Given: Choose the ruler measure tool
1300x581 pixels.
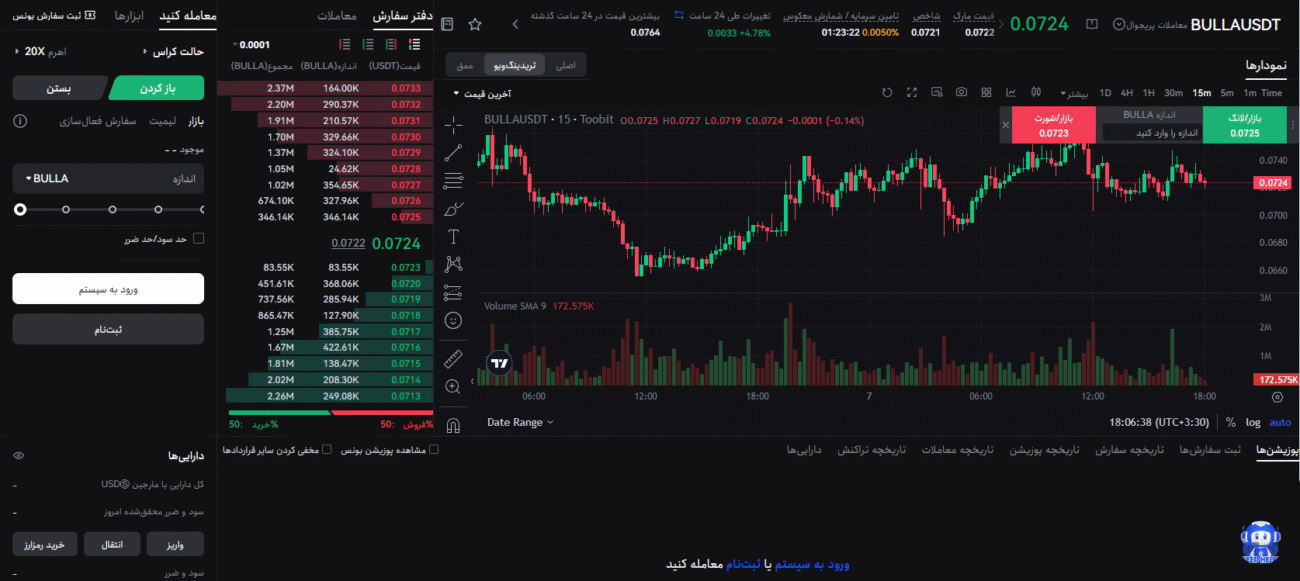Looking at the screenshot, I should click(x=453, y=358).
